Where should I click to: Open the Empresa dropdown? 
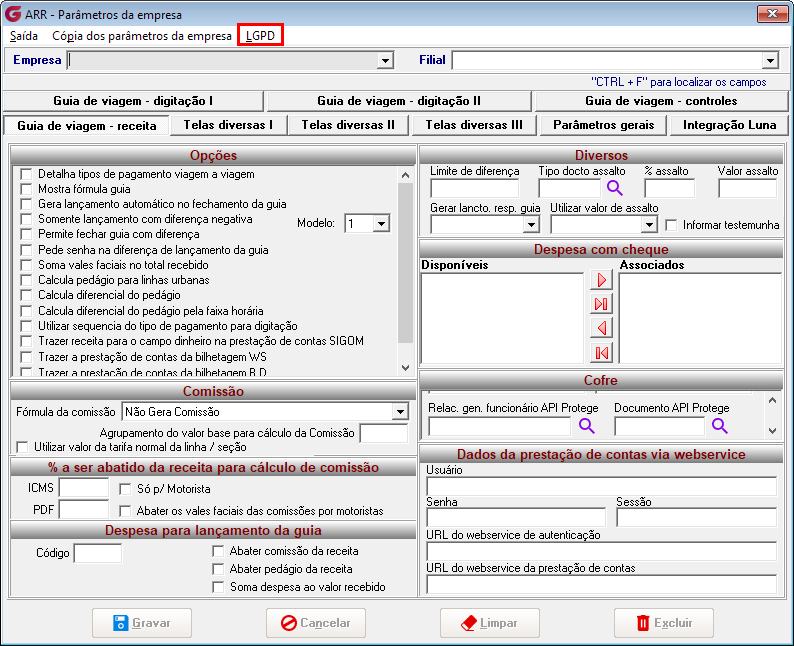[x=385, y=61]
